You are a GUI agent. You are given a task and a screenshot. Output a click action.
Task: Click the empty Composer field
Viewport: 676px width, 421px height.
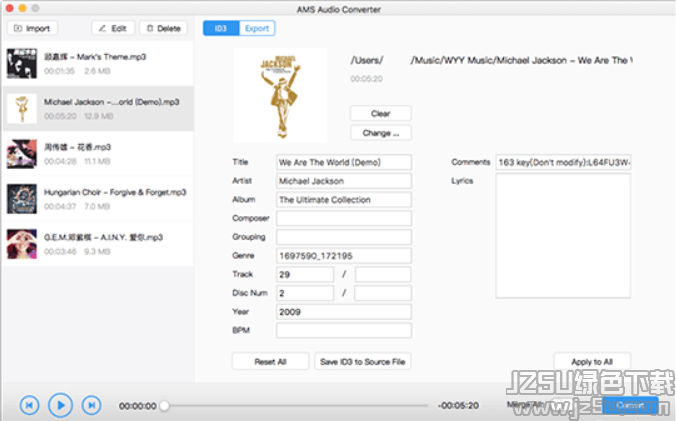coord(344,218)
